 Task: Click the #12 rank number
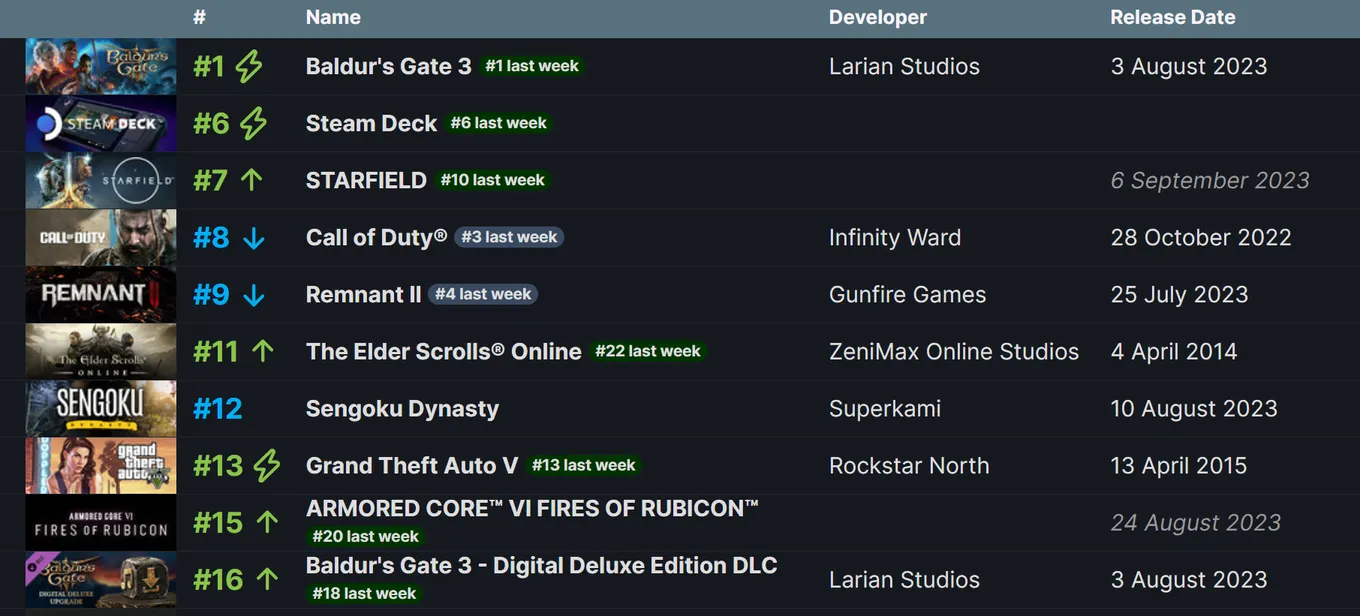[218, 409]
